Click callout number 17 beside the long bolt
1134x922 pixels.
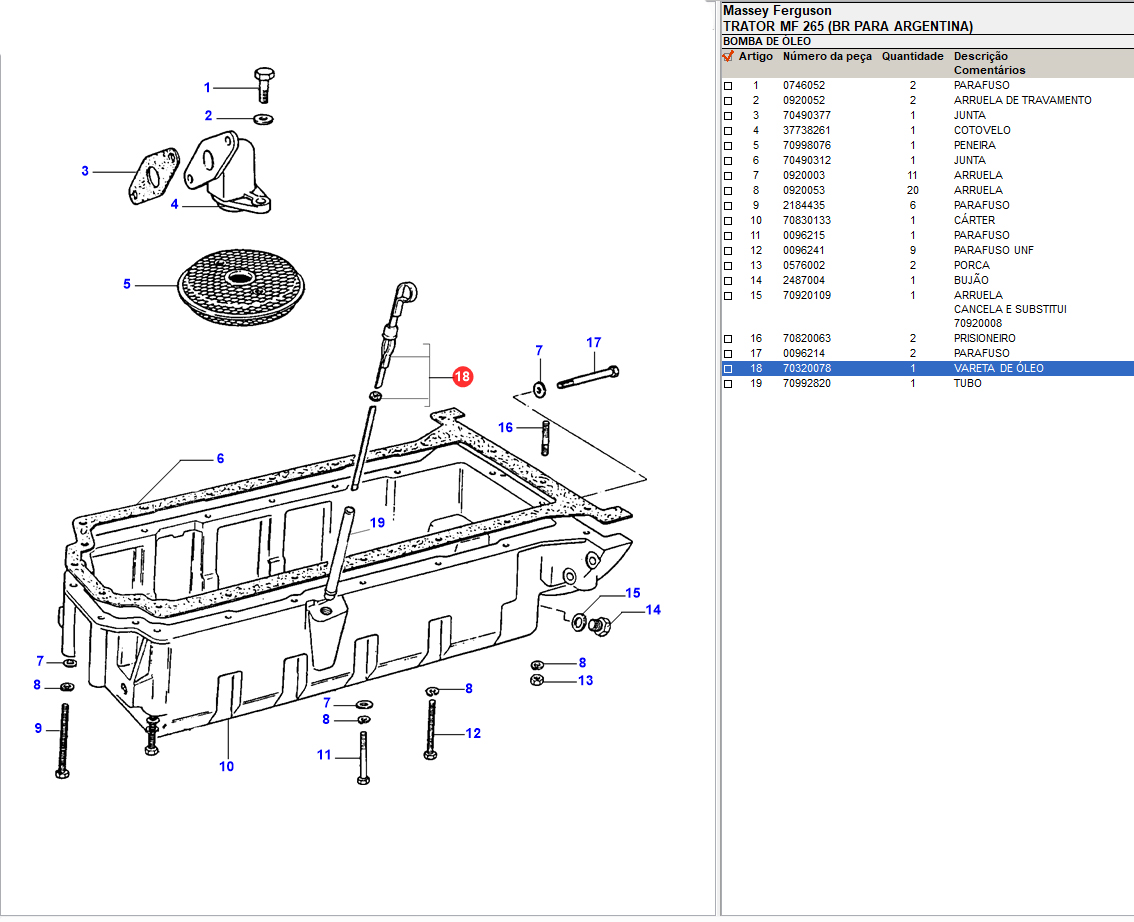click(x=594, y=343)
